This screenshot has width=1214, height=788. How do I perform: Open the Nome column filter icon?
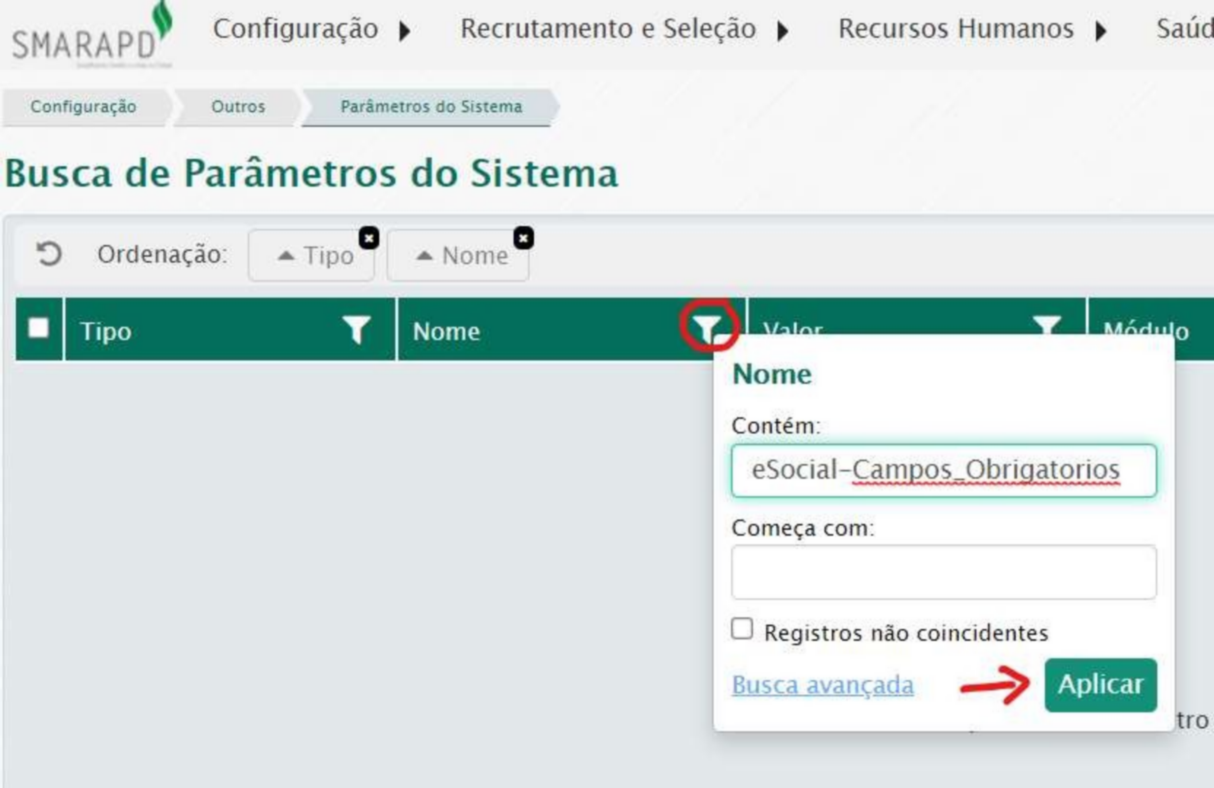pos(708,327)
